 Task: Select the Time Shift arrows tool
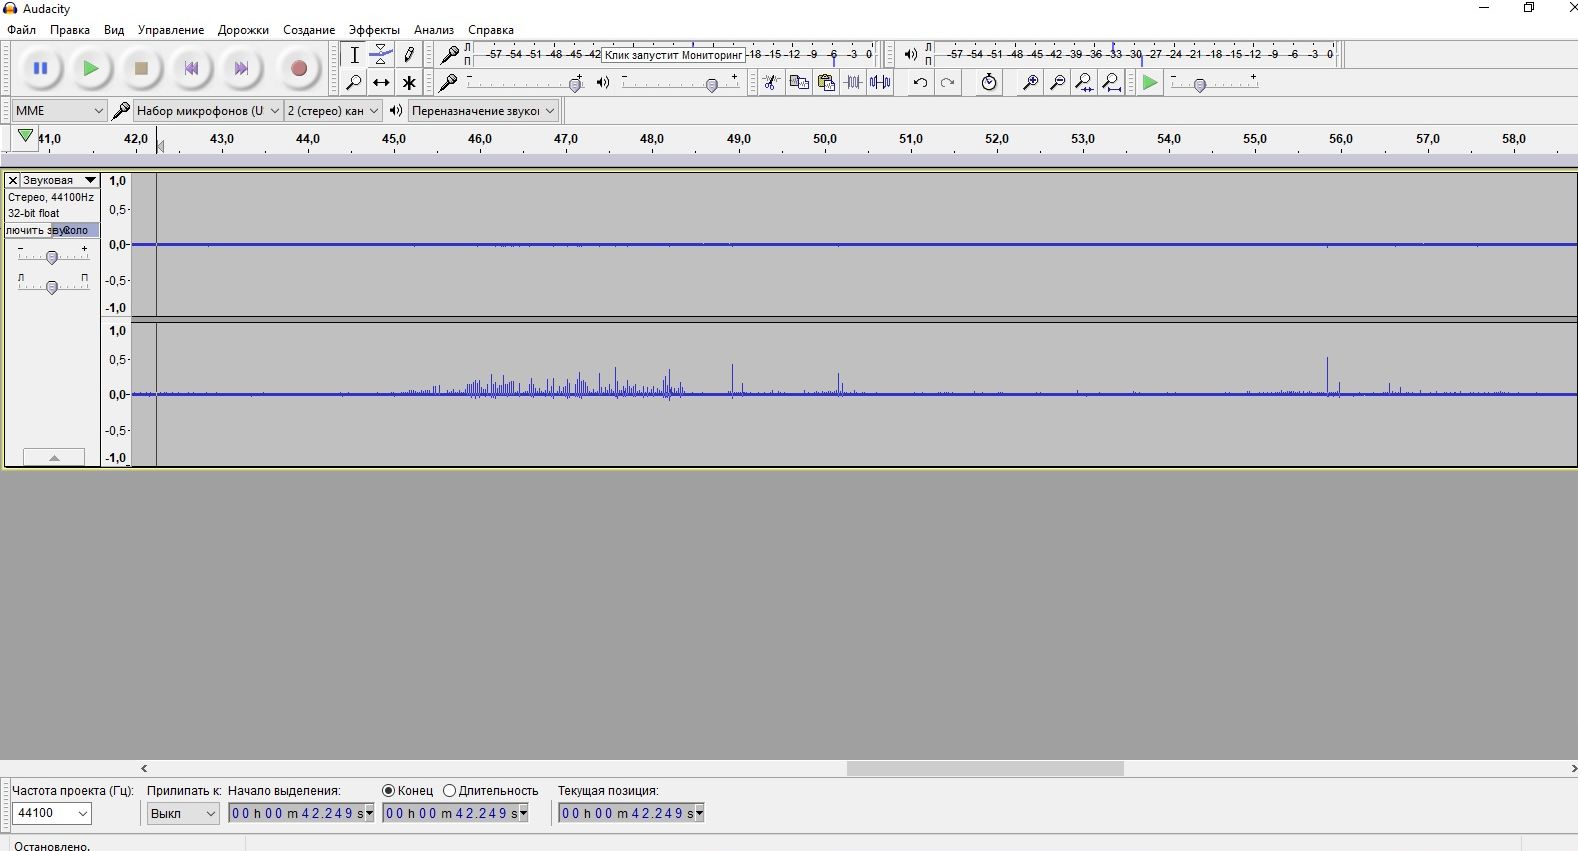[381, 82]
